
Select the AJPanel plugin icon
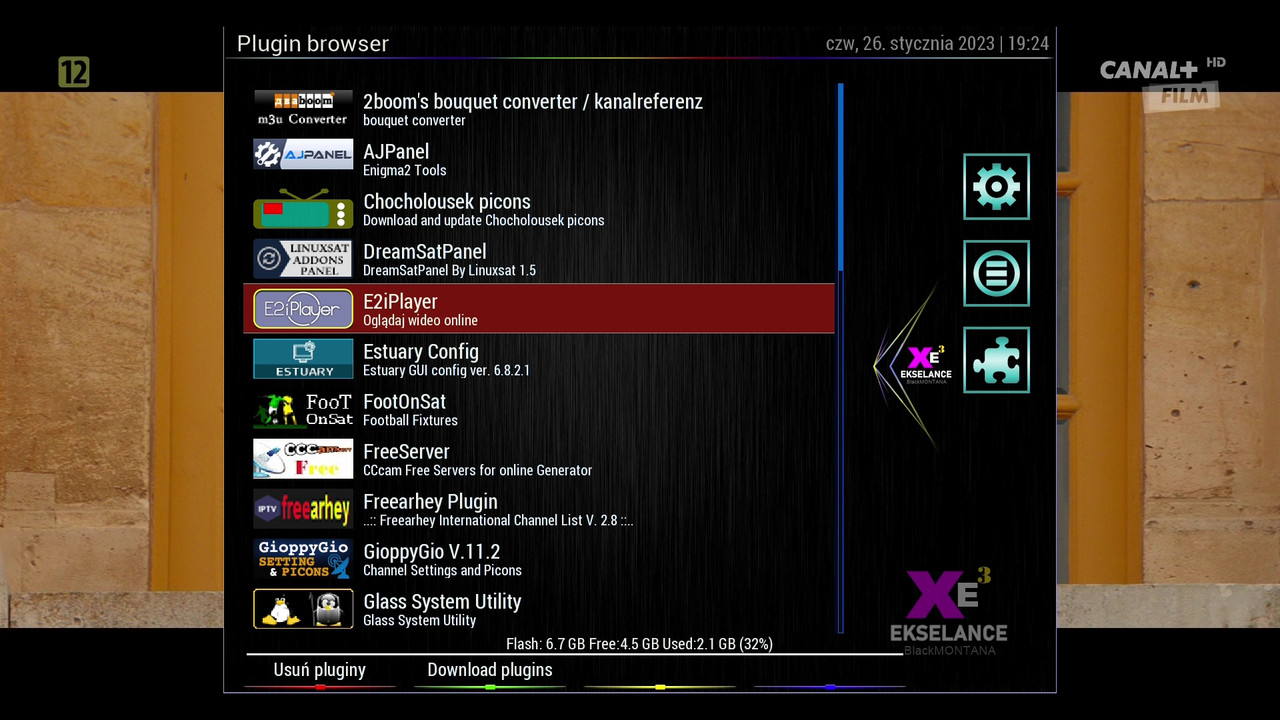(x=303, y=155)
